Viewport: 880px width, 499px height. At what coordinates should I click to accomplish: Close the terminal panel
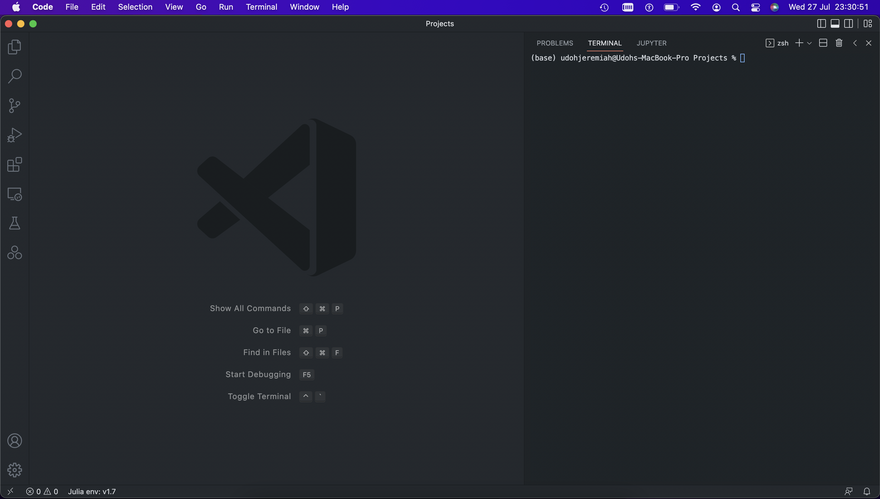point(869,43)
